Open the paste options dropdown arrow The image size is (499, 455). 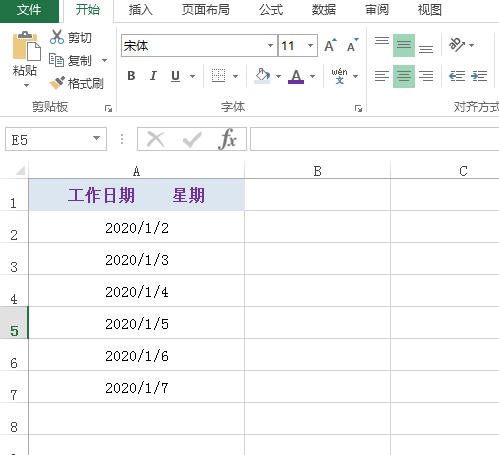pos(26,86)
